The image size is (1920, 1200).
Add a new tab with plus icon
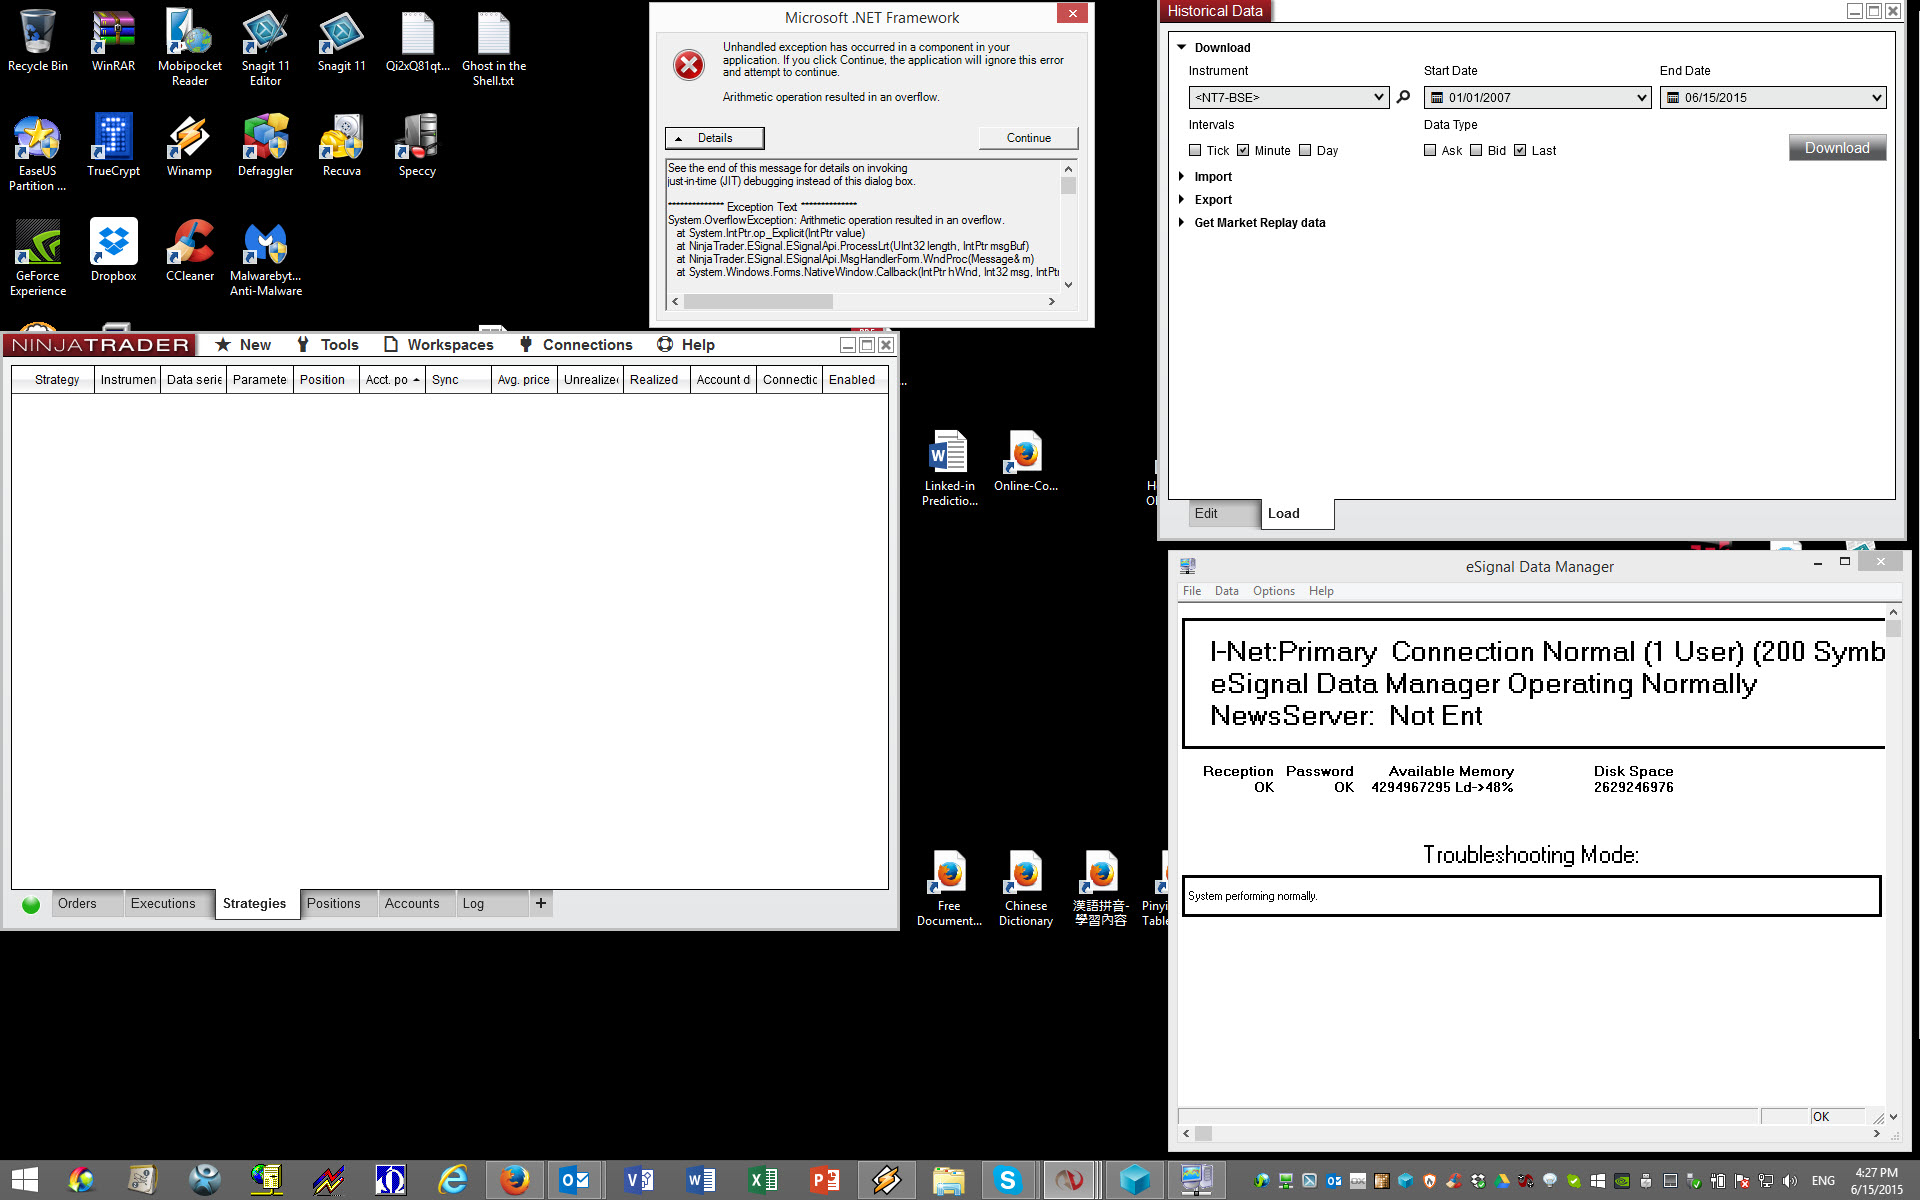tap(540, 903)
